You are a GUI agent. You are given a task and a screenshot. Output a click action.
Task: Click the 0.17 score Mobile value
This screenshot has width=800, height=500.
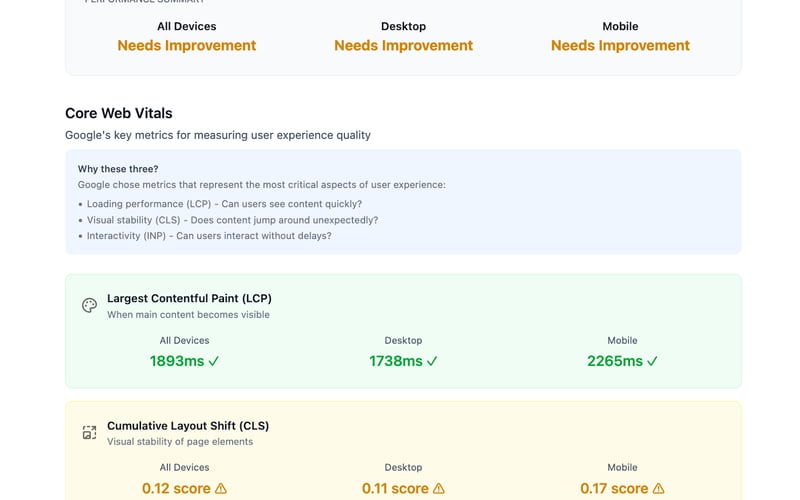614,488
